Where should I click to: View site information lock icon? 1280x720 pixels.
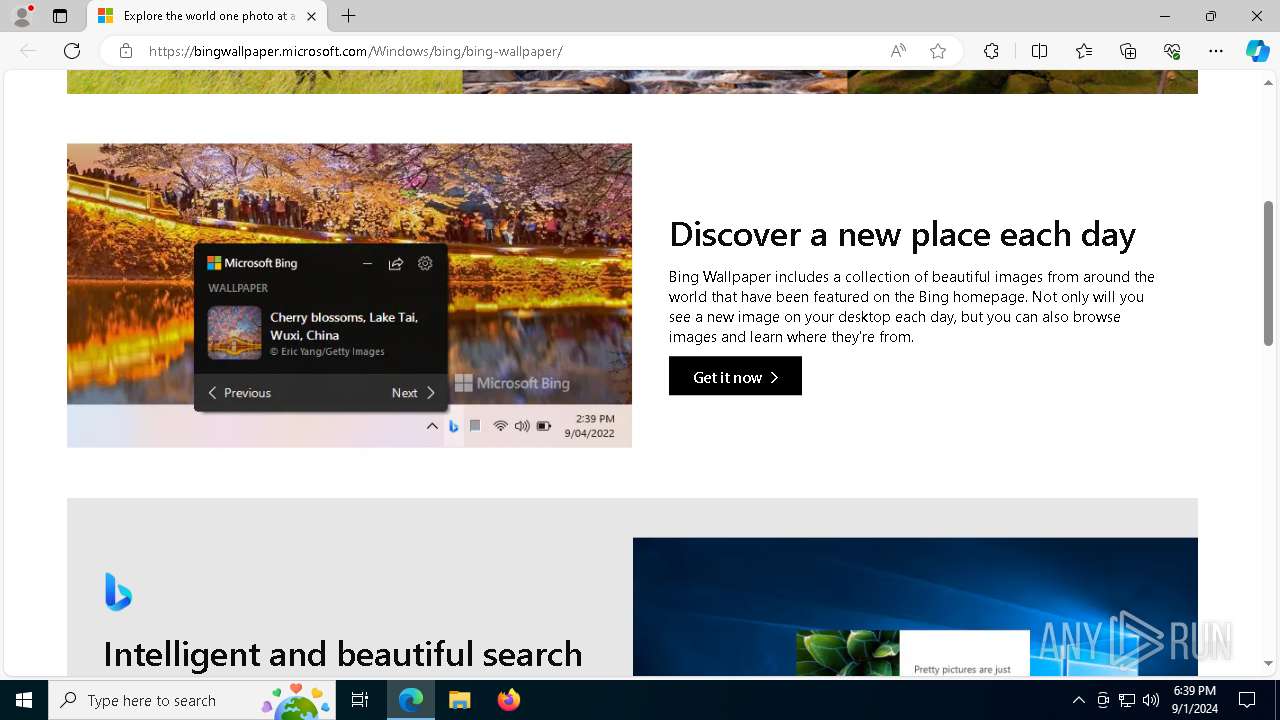point(126,51)
